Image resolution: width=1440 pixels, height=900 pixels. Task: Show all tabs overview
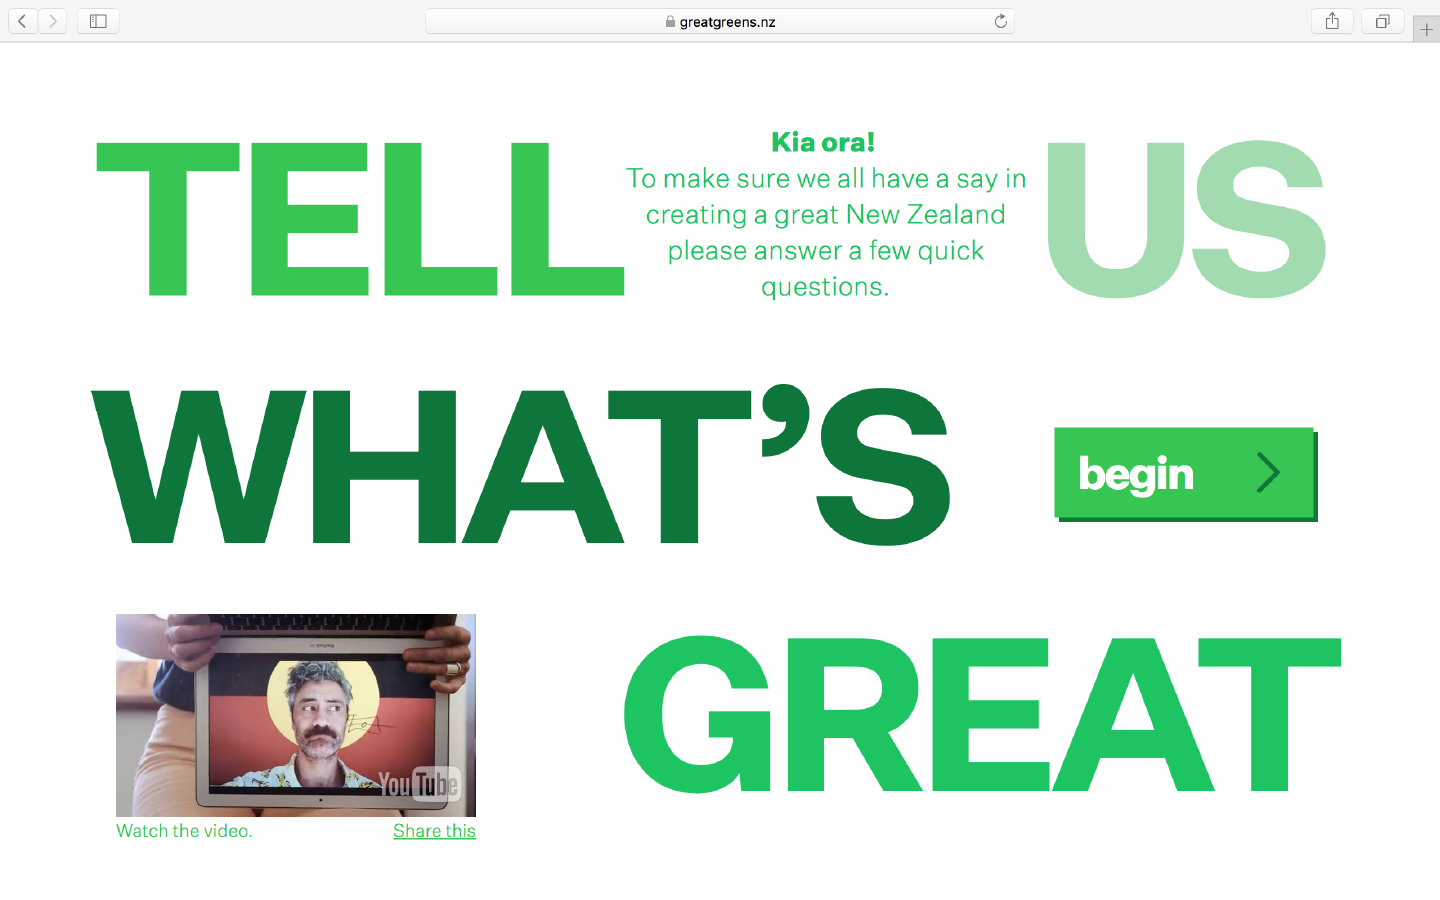pyautogui.click(x=1382, y=21)
